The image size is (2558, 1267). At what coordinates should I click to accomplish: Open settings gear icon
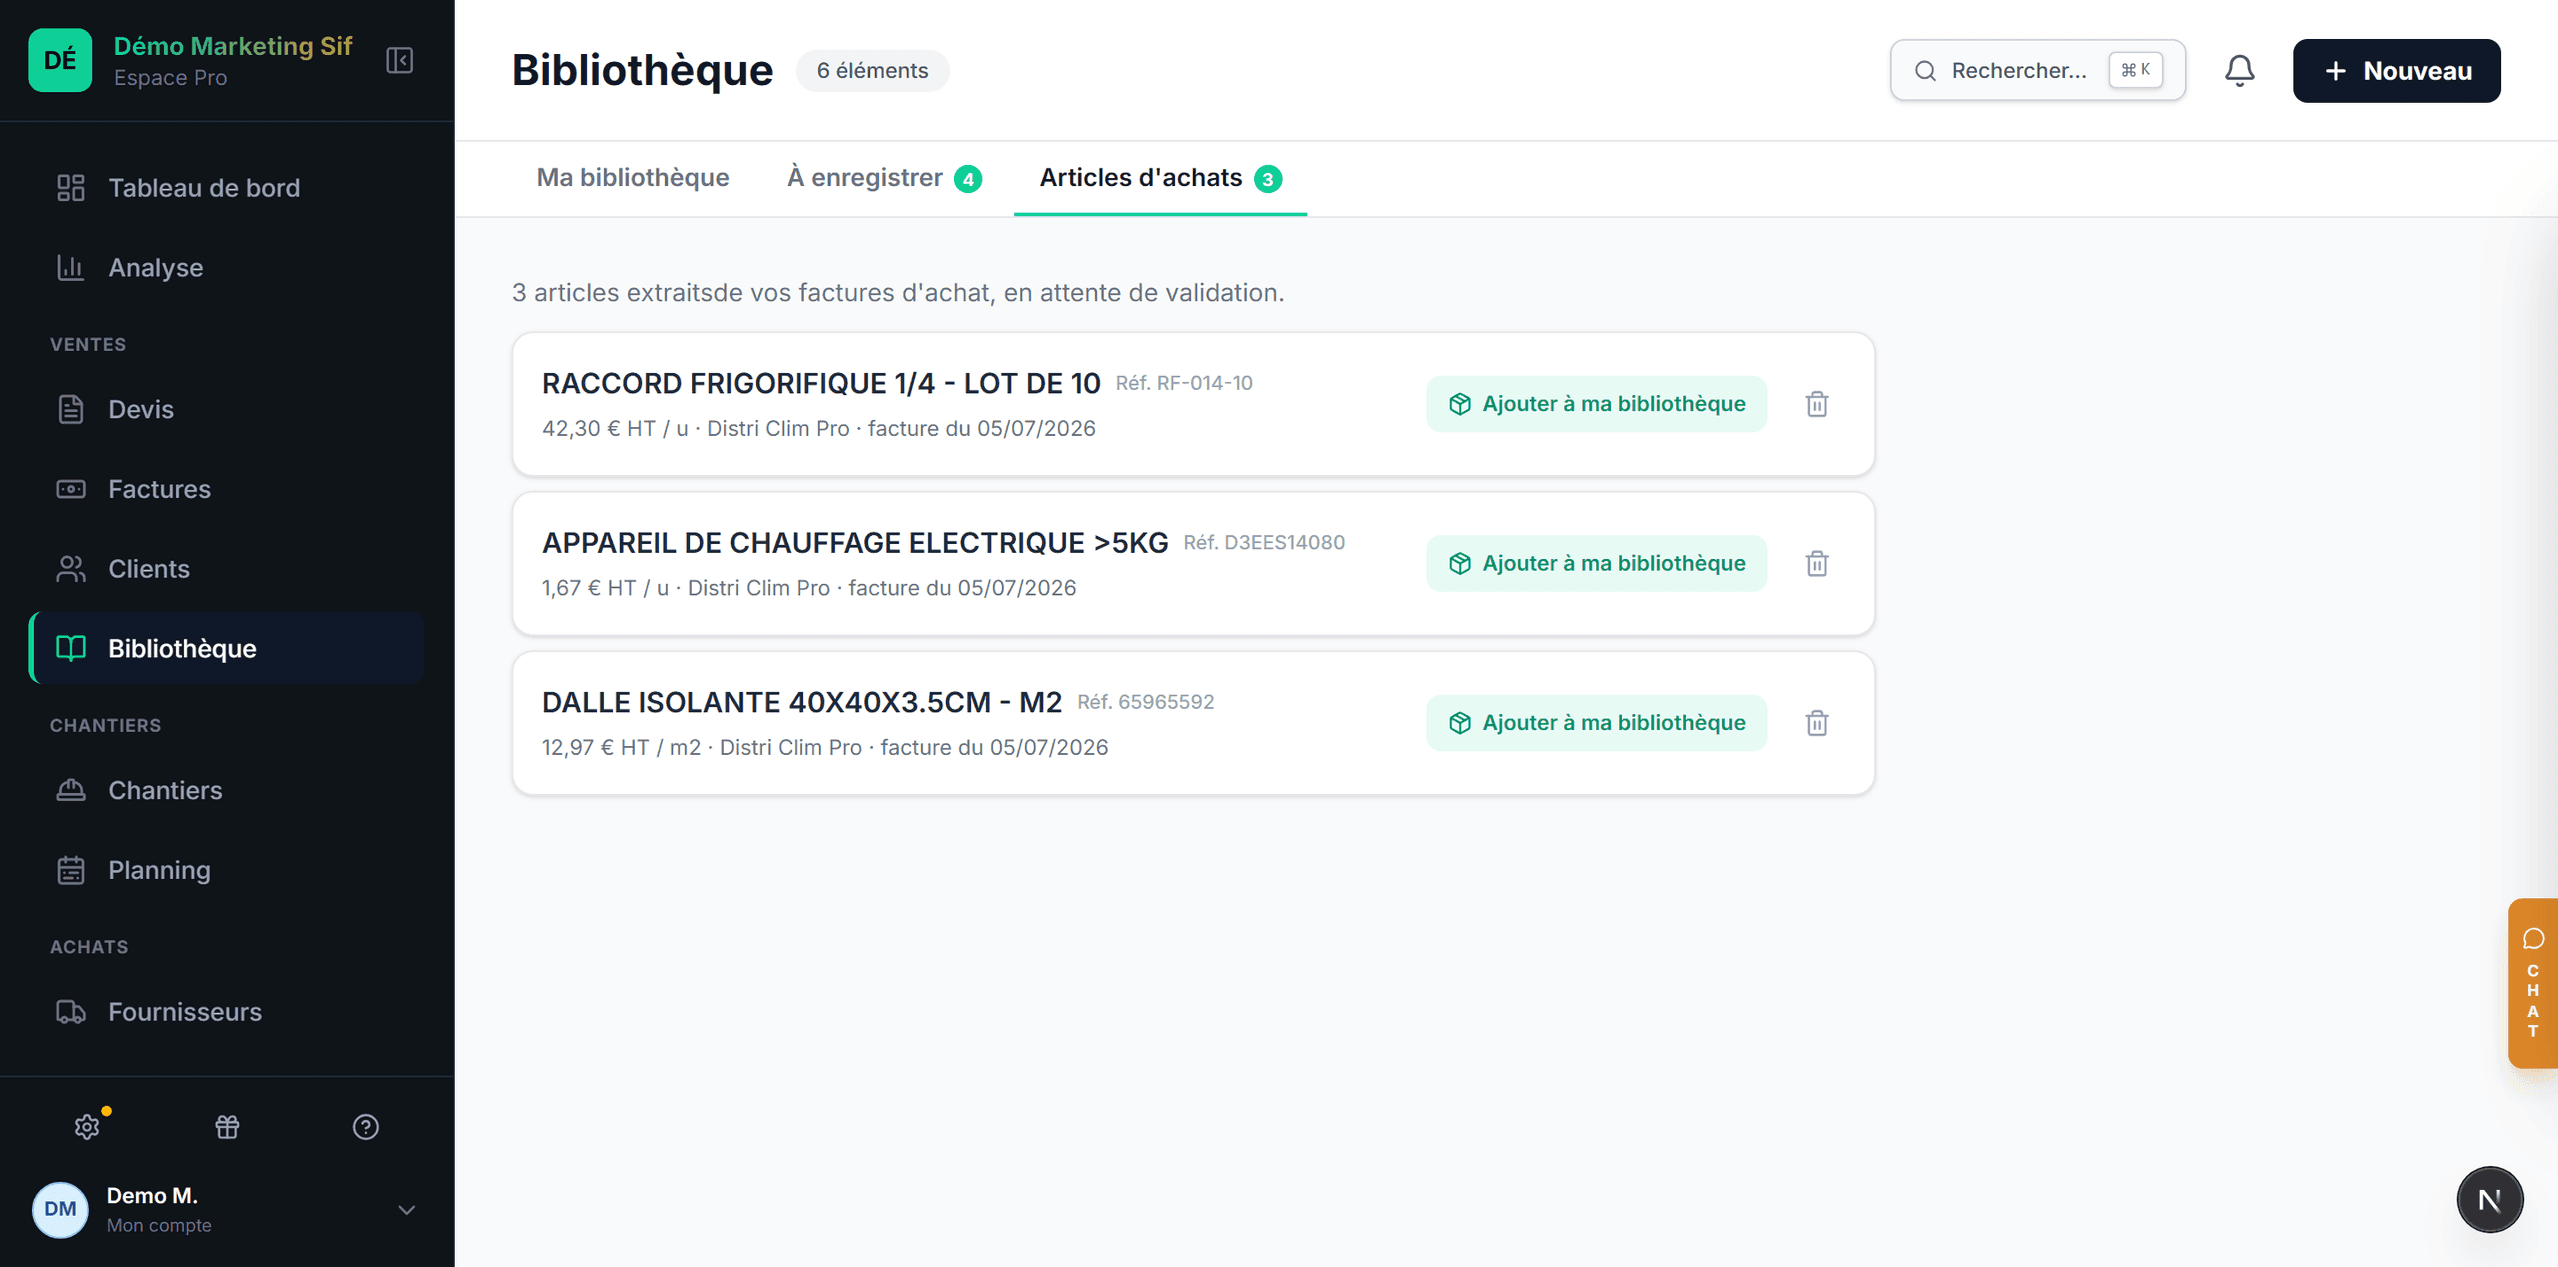[87, 1127]
